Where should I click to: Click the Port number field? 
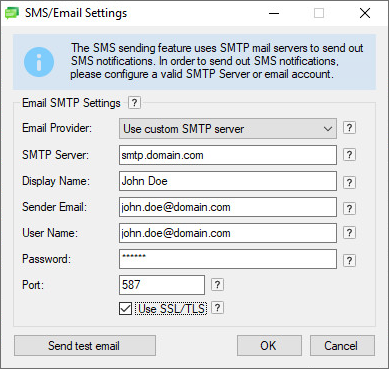(162, 285)
